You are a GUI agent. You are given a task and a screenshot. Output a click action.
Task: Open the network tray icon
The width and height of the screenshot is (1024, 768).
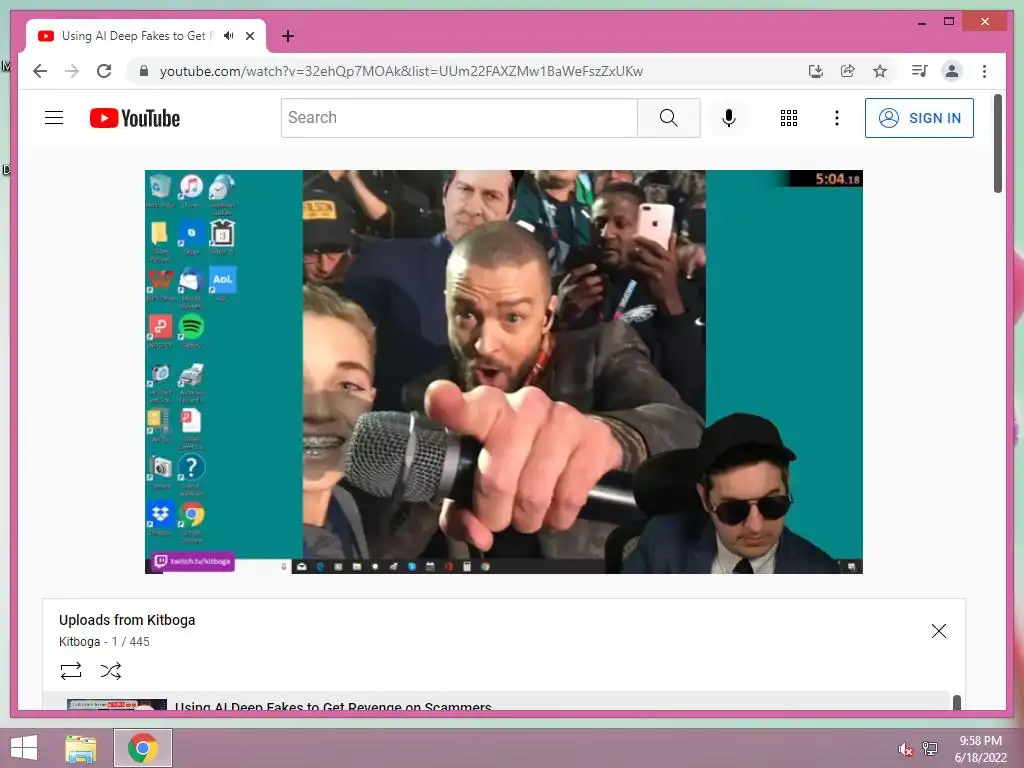point(929,748)
